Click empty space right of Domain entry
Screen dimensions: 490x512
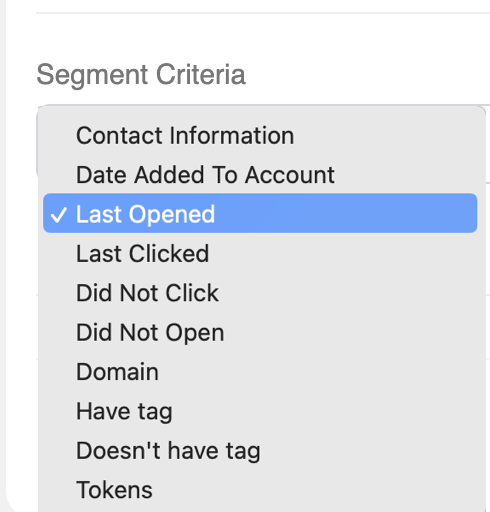pyautogui.click(x=317, y=372)
